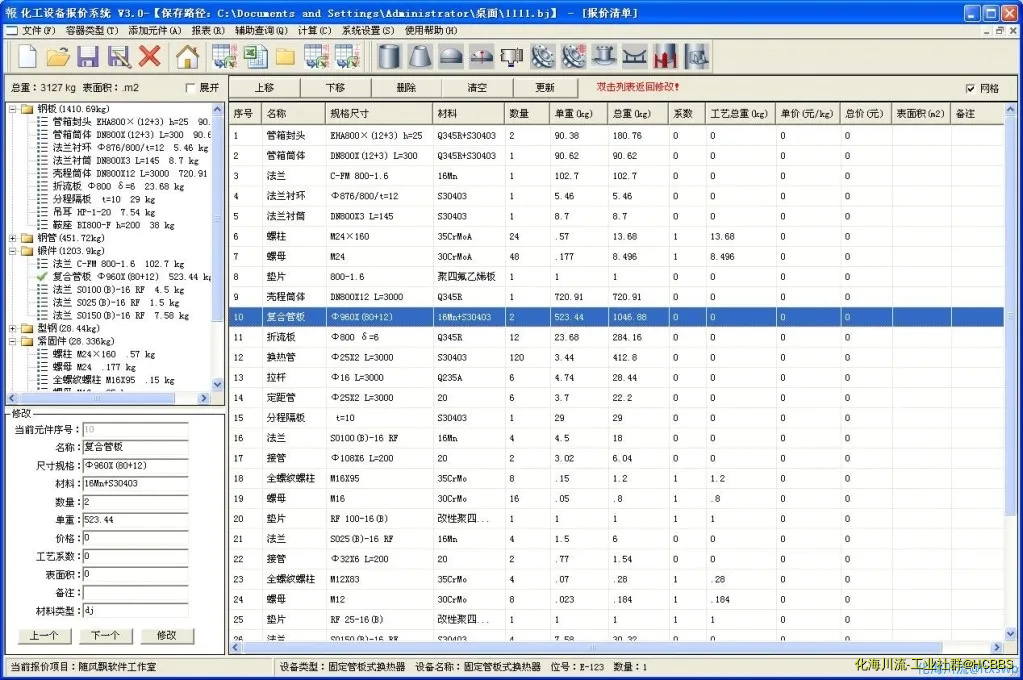Save with the floppy disk icon
The height and width of the screenshot is (680, 1023).
click(88, 57)
